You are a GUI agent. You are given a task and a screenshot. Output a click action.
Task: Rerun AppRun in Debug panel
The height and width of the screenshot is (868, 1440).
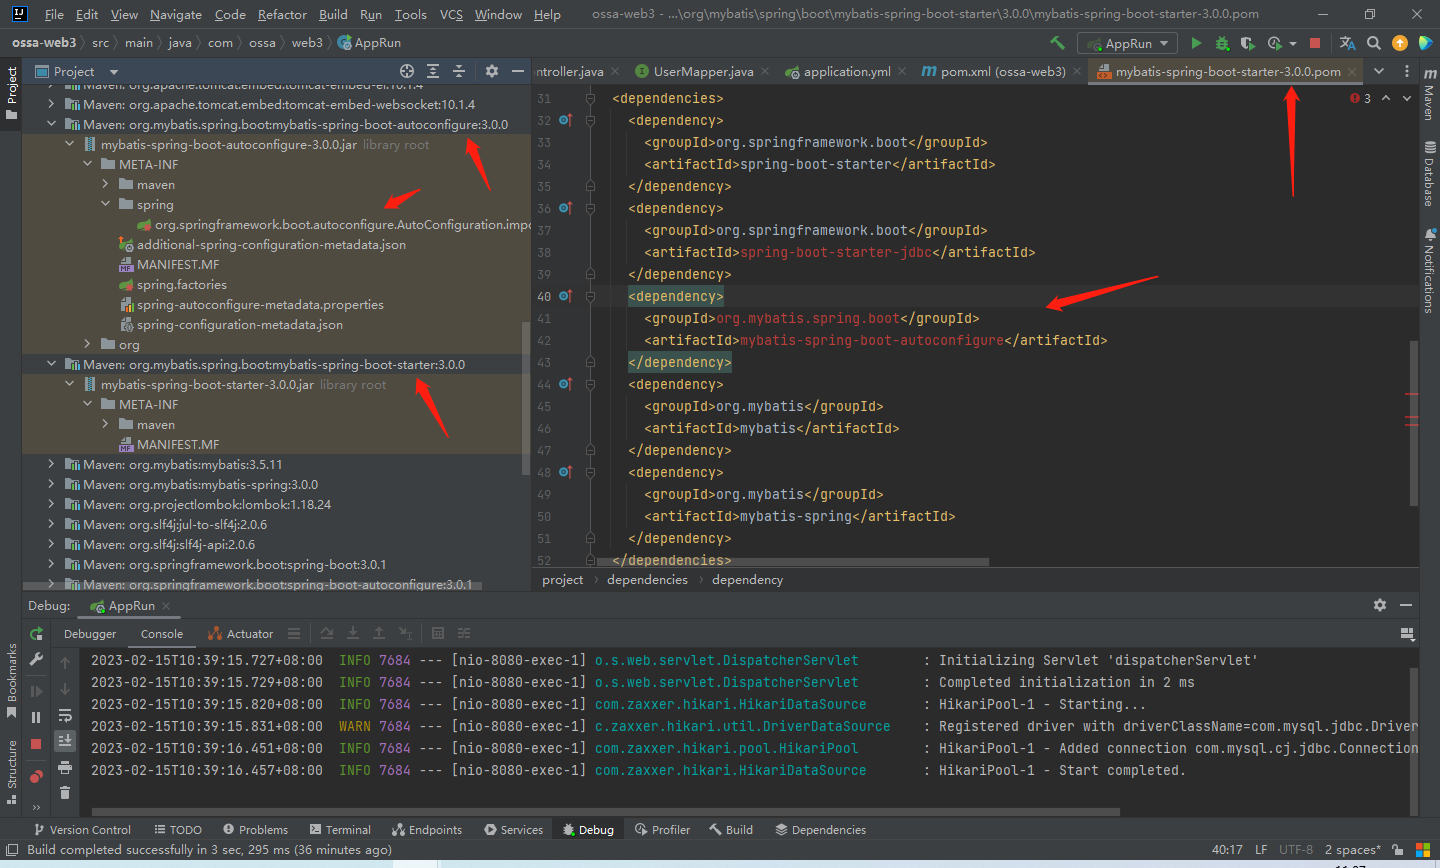pos(36,633)
